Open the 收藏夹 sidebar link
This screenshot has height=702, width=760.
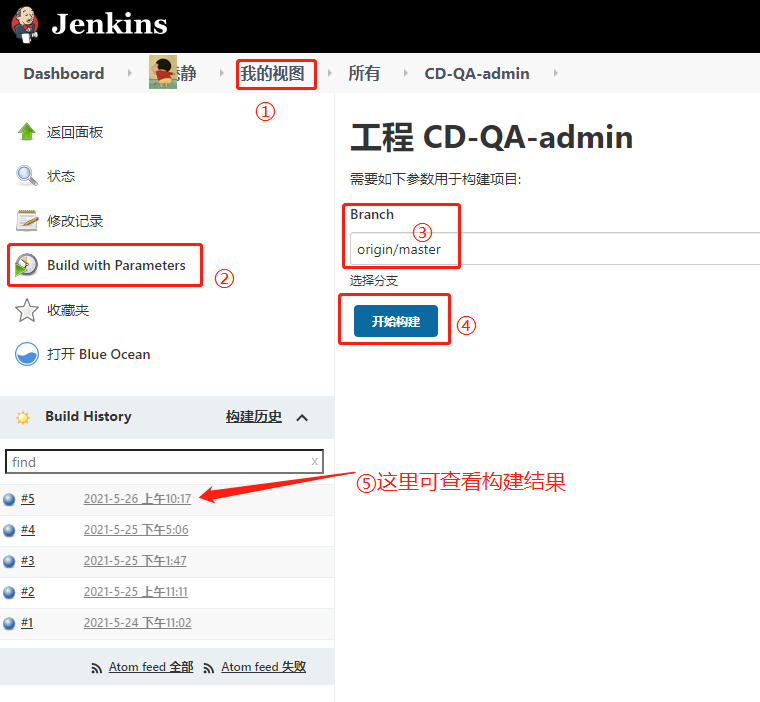click(68, 310)
